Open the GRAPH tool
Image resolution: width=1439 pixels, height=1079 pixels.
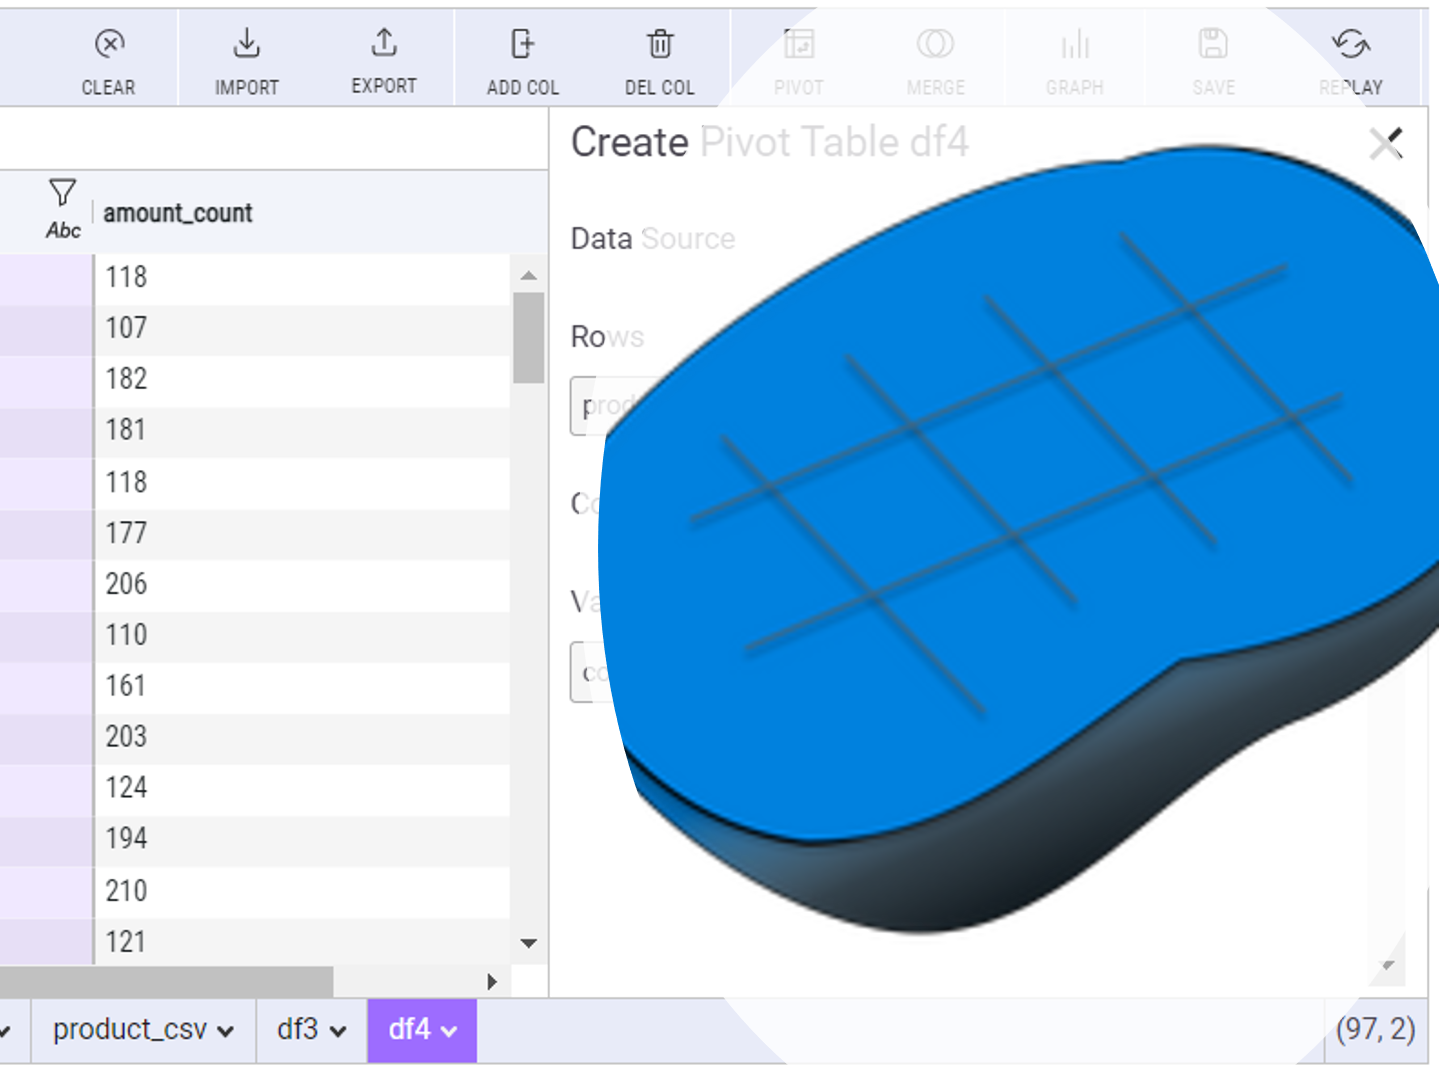point(1074,45)
